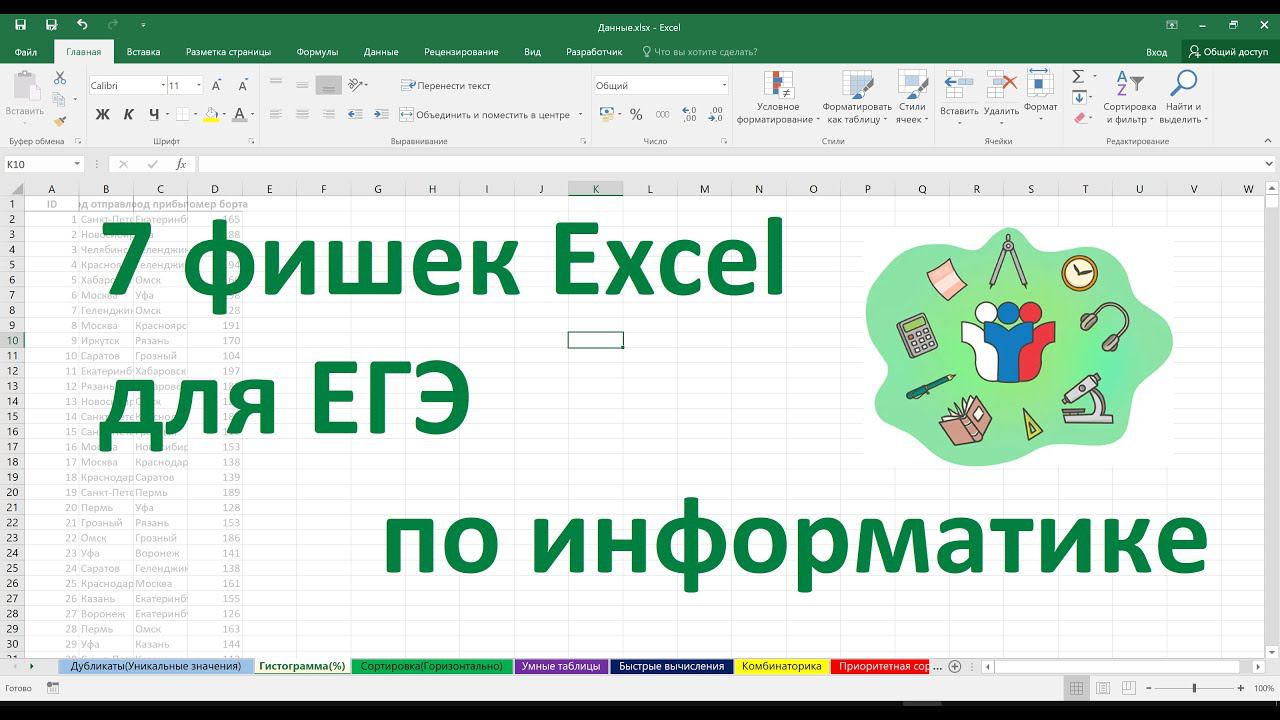The image size is (1280, 720).
Task: Apply the thousands separator format
Action: point(661,115)
